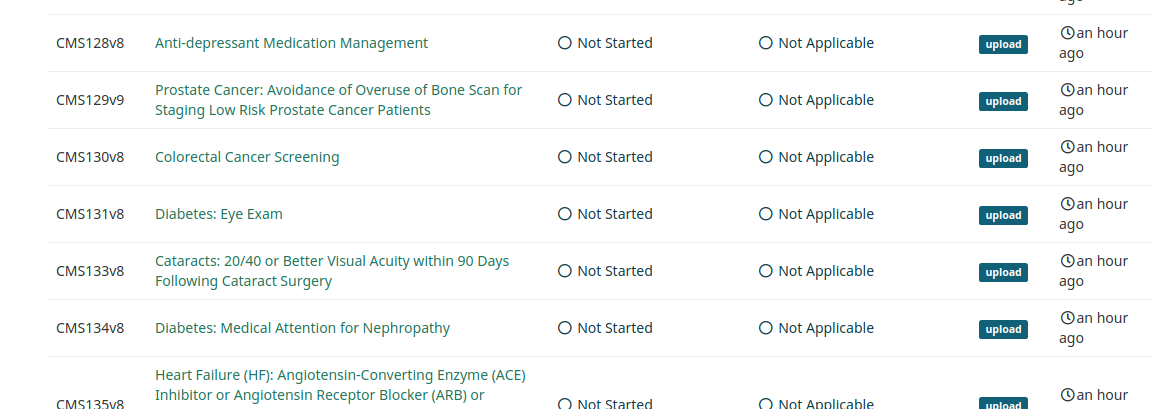Open Colorectal Cancer Screening measure
1164x409 pixels.
pos(247,157)
